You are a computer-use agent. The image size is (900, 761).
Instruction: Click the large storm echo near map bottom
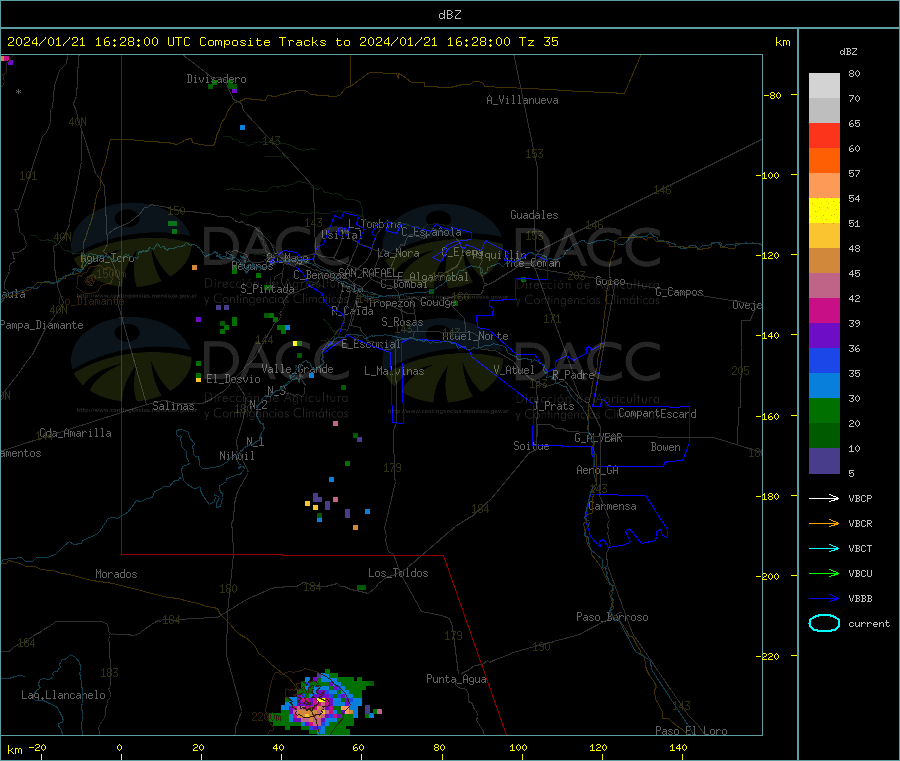[321, 703]
